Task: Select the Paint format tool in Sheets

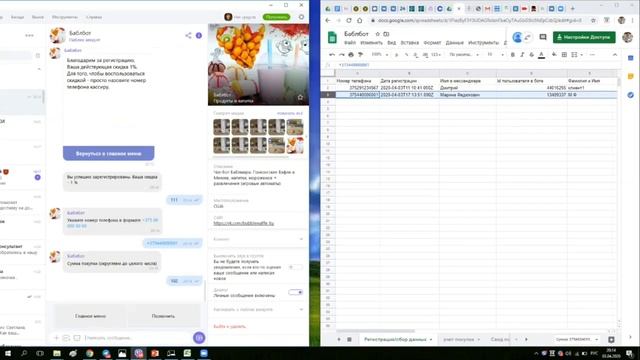Action: pyautogui.click(x=360, y=55)
